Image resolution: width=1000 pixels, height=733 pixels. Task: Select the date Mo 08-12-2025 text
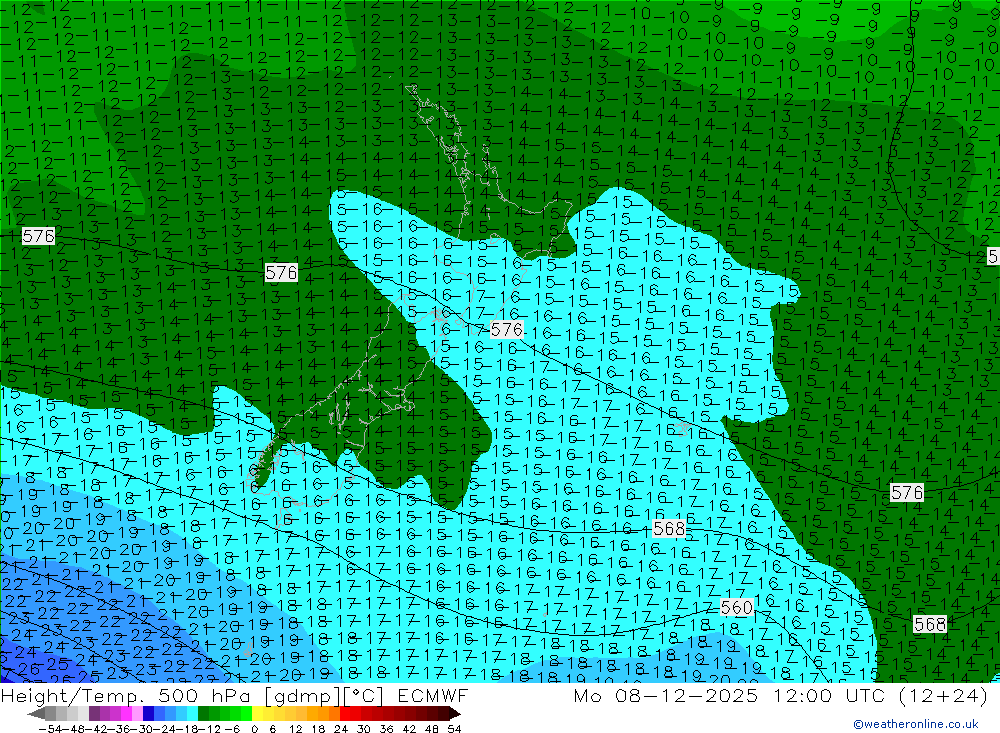(x=660, y=696)
